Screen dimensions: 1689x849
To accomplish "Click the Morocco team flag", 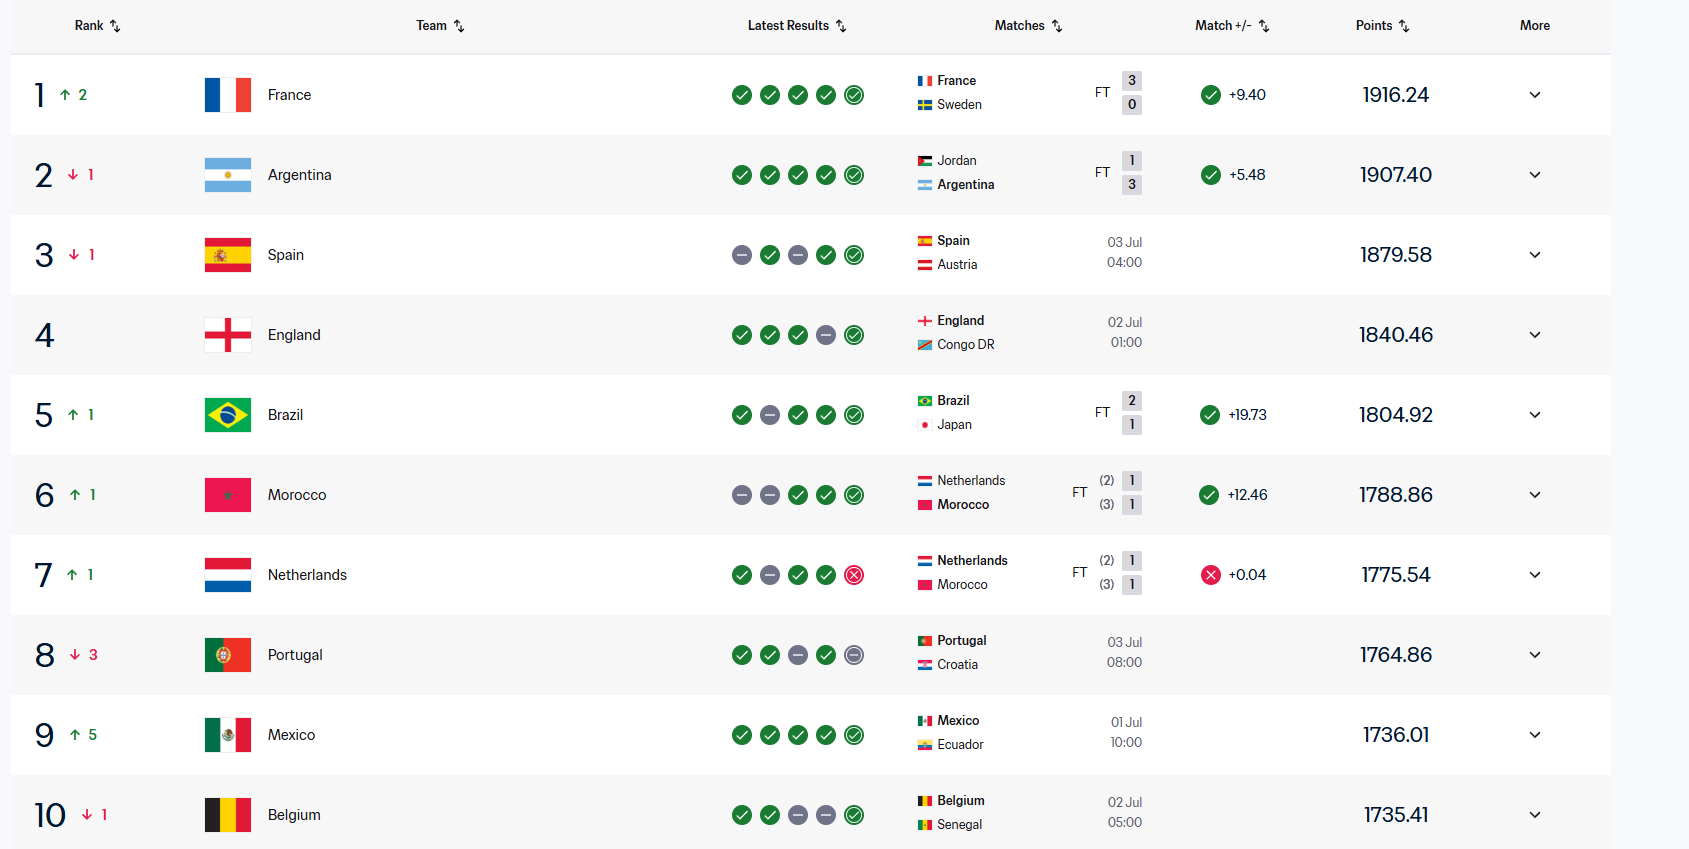I will pyautogui.click(x=228, y=495).
